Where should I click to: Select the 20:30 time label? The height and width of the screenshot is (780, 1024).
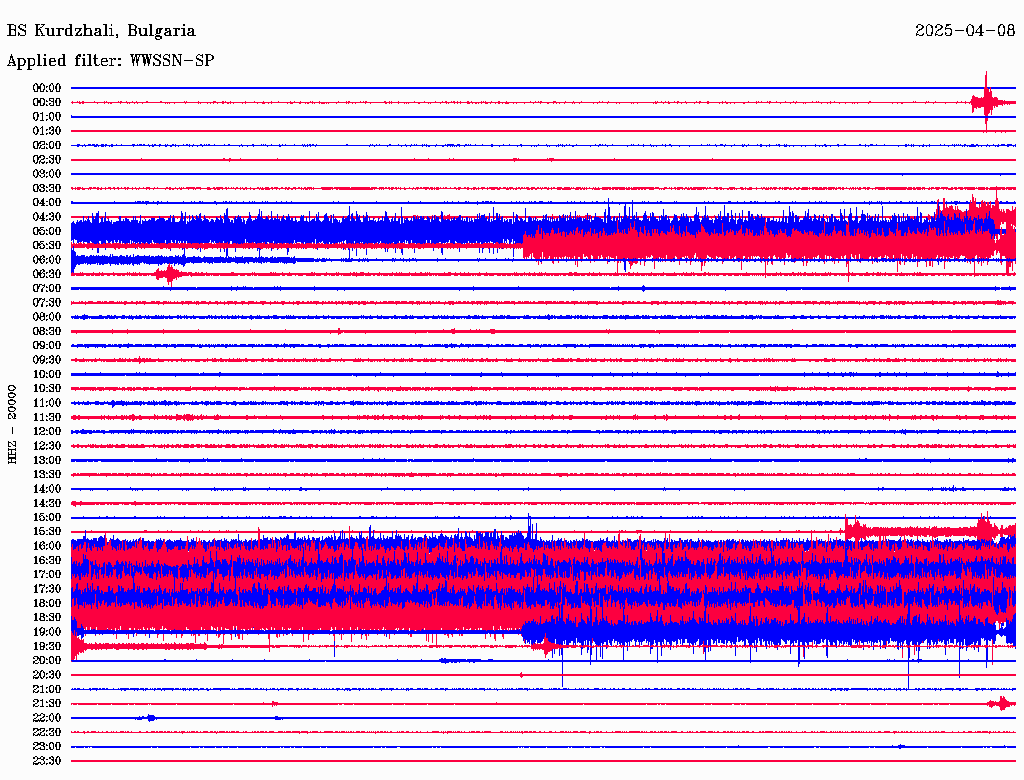click(x=47, y=675)
